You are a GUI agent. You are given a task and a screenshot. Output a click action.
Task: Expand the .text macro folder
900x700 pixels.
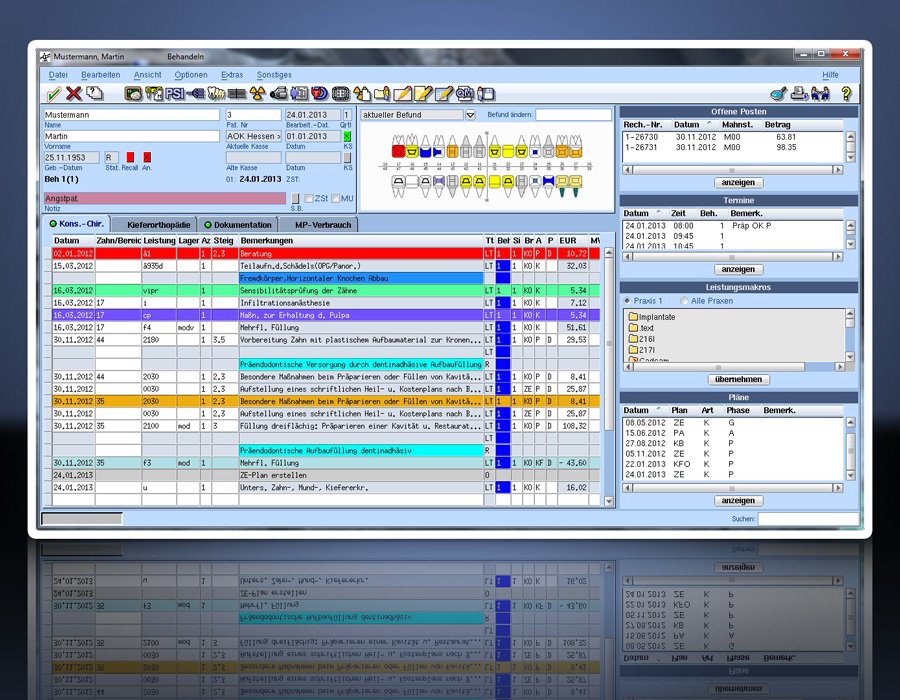pos(641,328)
